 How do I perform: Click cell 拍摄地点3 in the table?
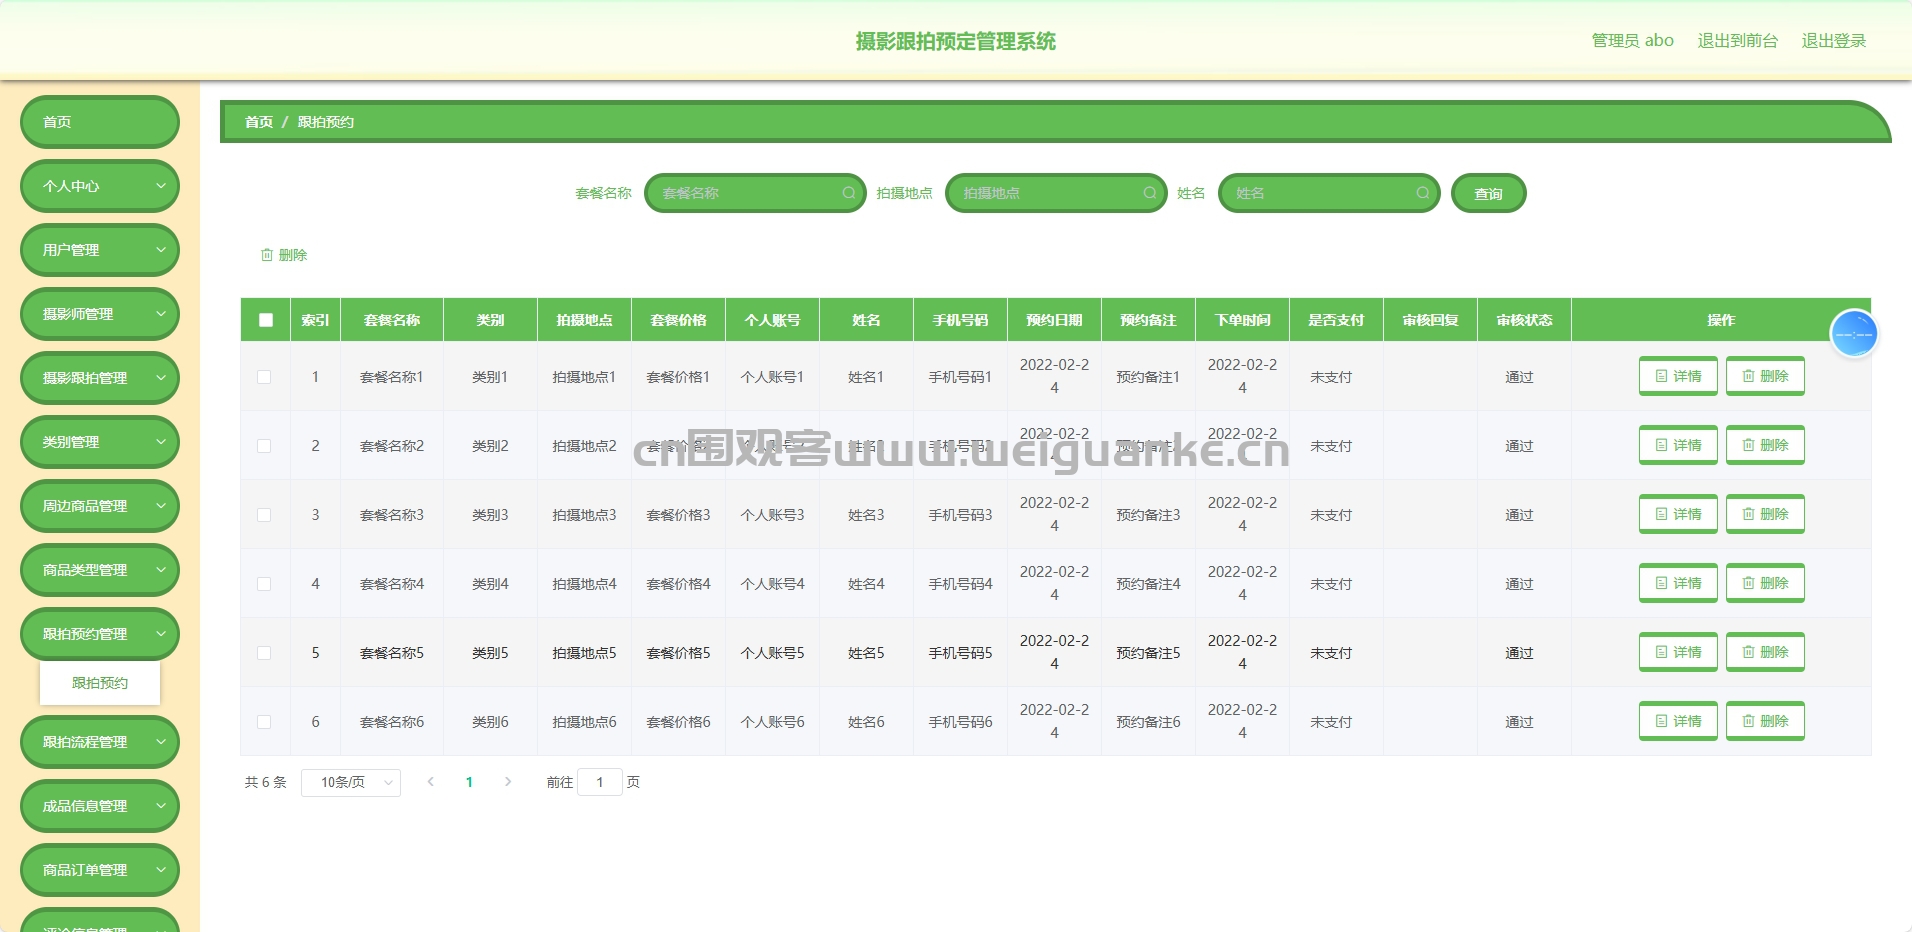click(584, 515)
